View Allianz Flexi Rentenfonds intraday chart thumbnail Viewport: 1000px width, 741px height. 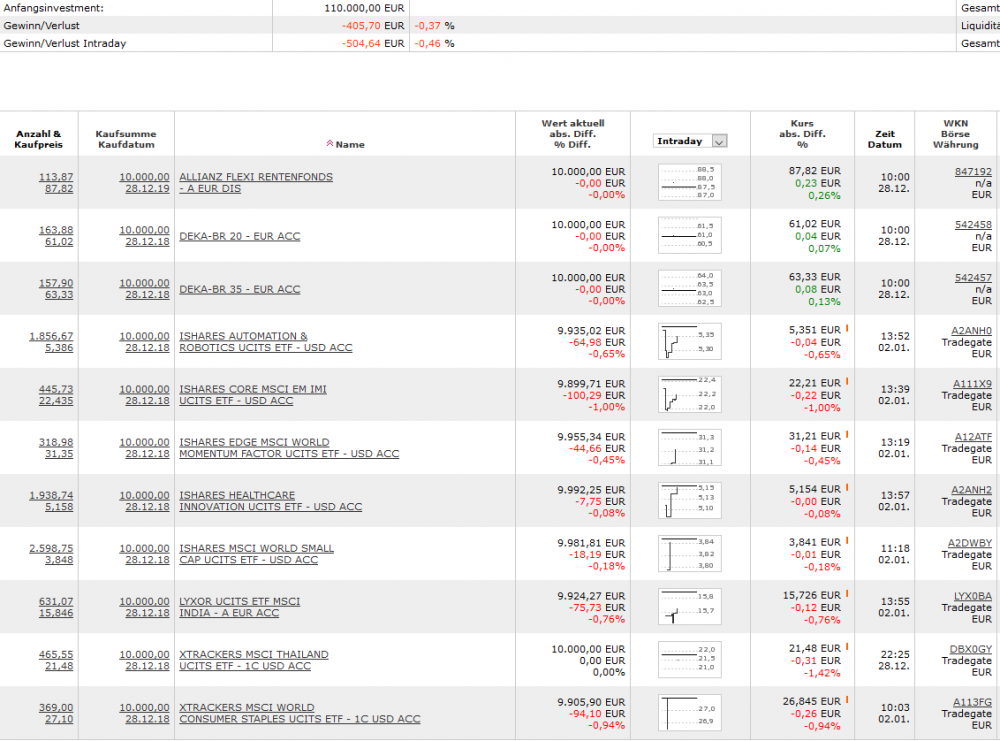tap(689, 182)
